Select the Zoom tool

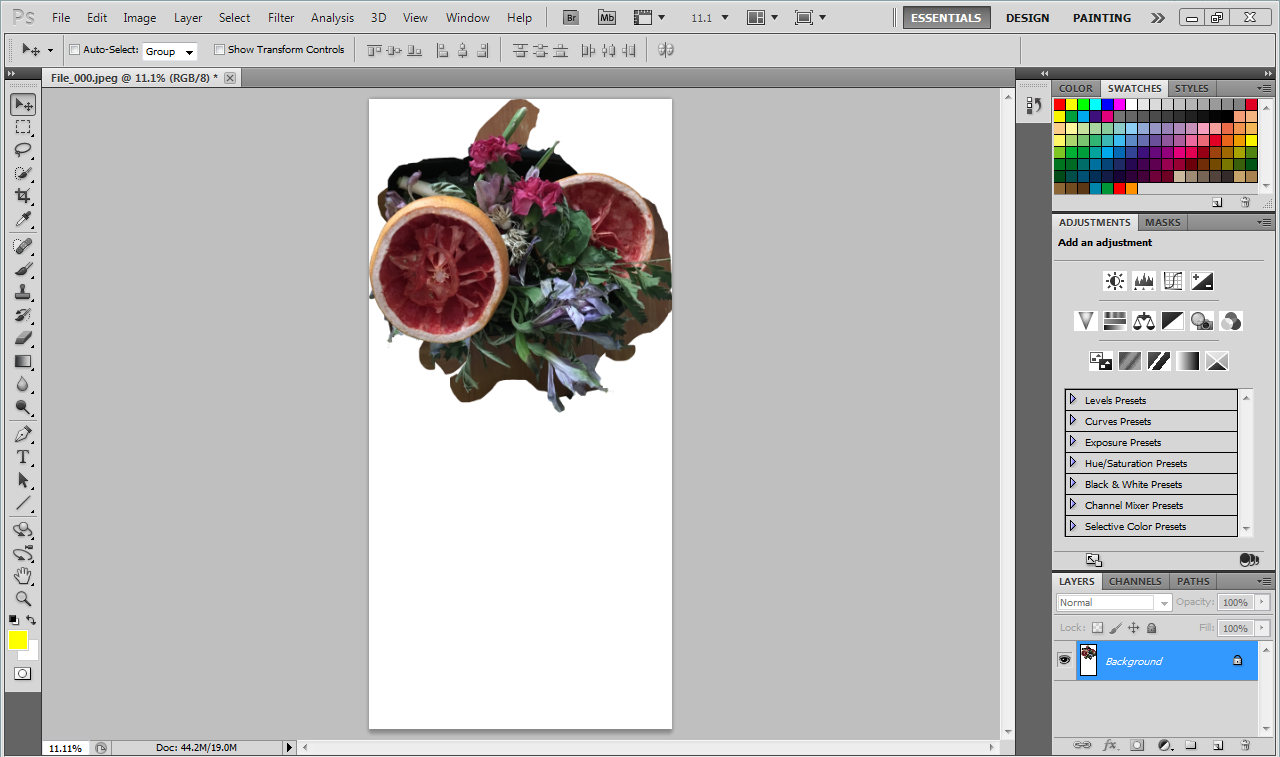pyautogui.click(x=23, y=599)
